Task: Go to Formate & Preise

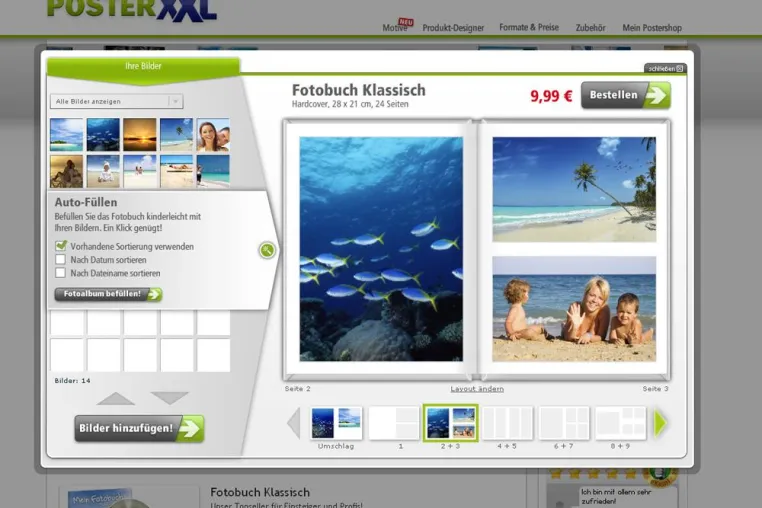Action: point(529,27)
